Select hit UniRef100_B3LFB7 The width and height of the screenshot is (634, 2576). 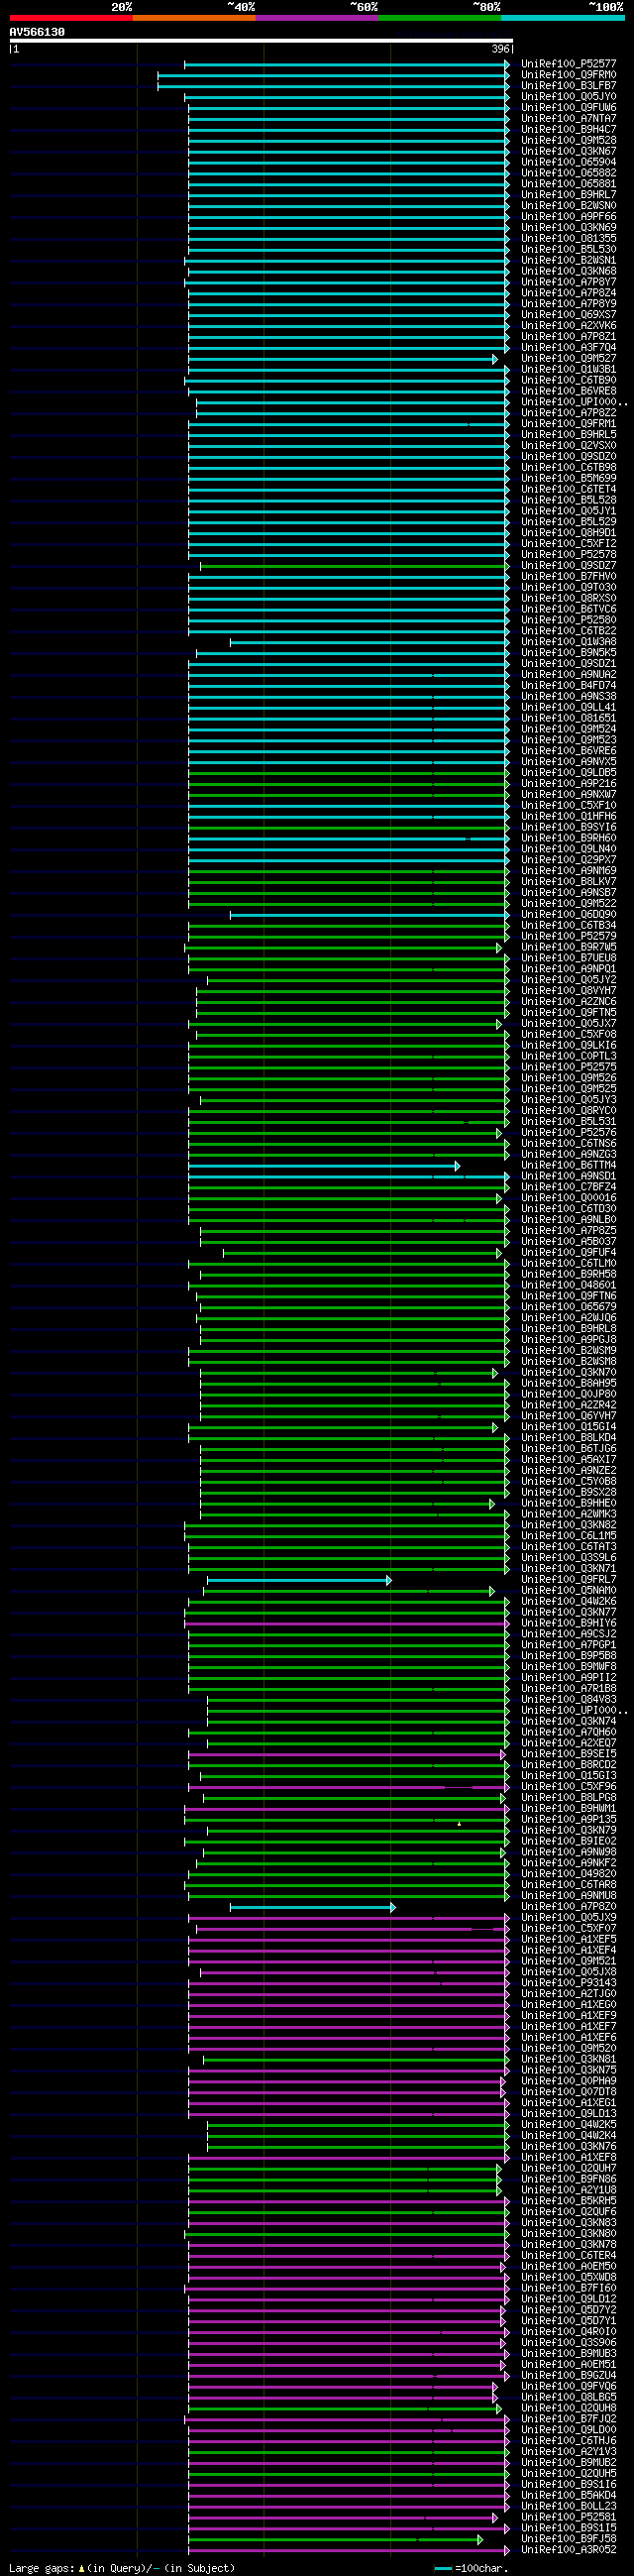(568, 86)
